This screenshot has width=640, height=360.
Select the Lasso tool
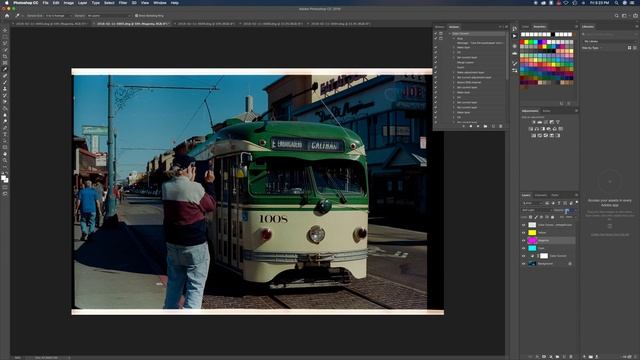[5, 43]
